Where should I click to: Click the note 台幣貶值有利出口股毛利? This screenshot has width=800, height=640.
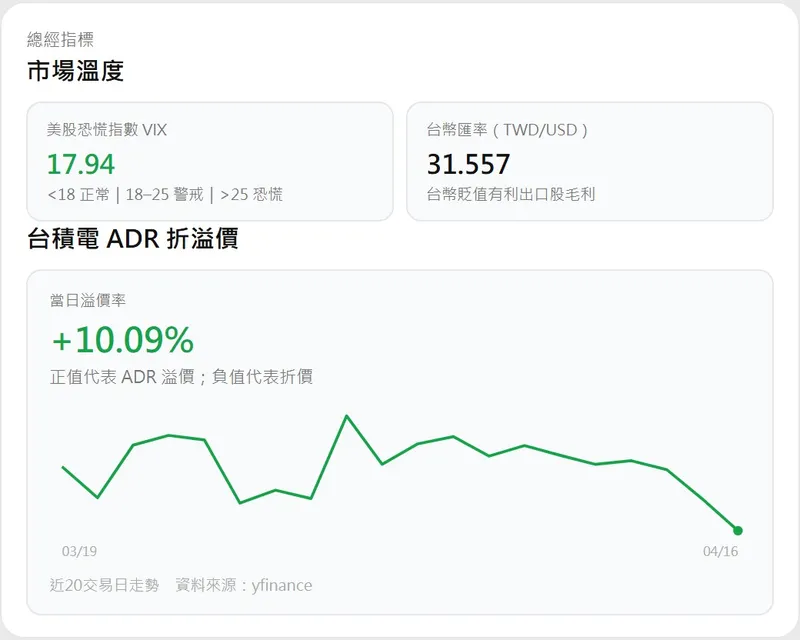[x=511, y=194]
